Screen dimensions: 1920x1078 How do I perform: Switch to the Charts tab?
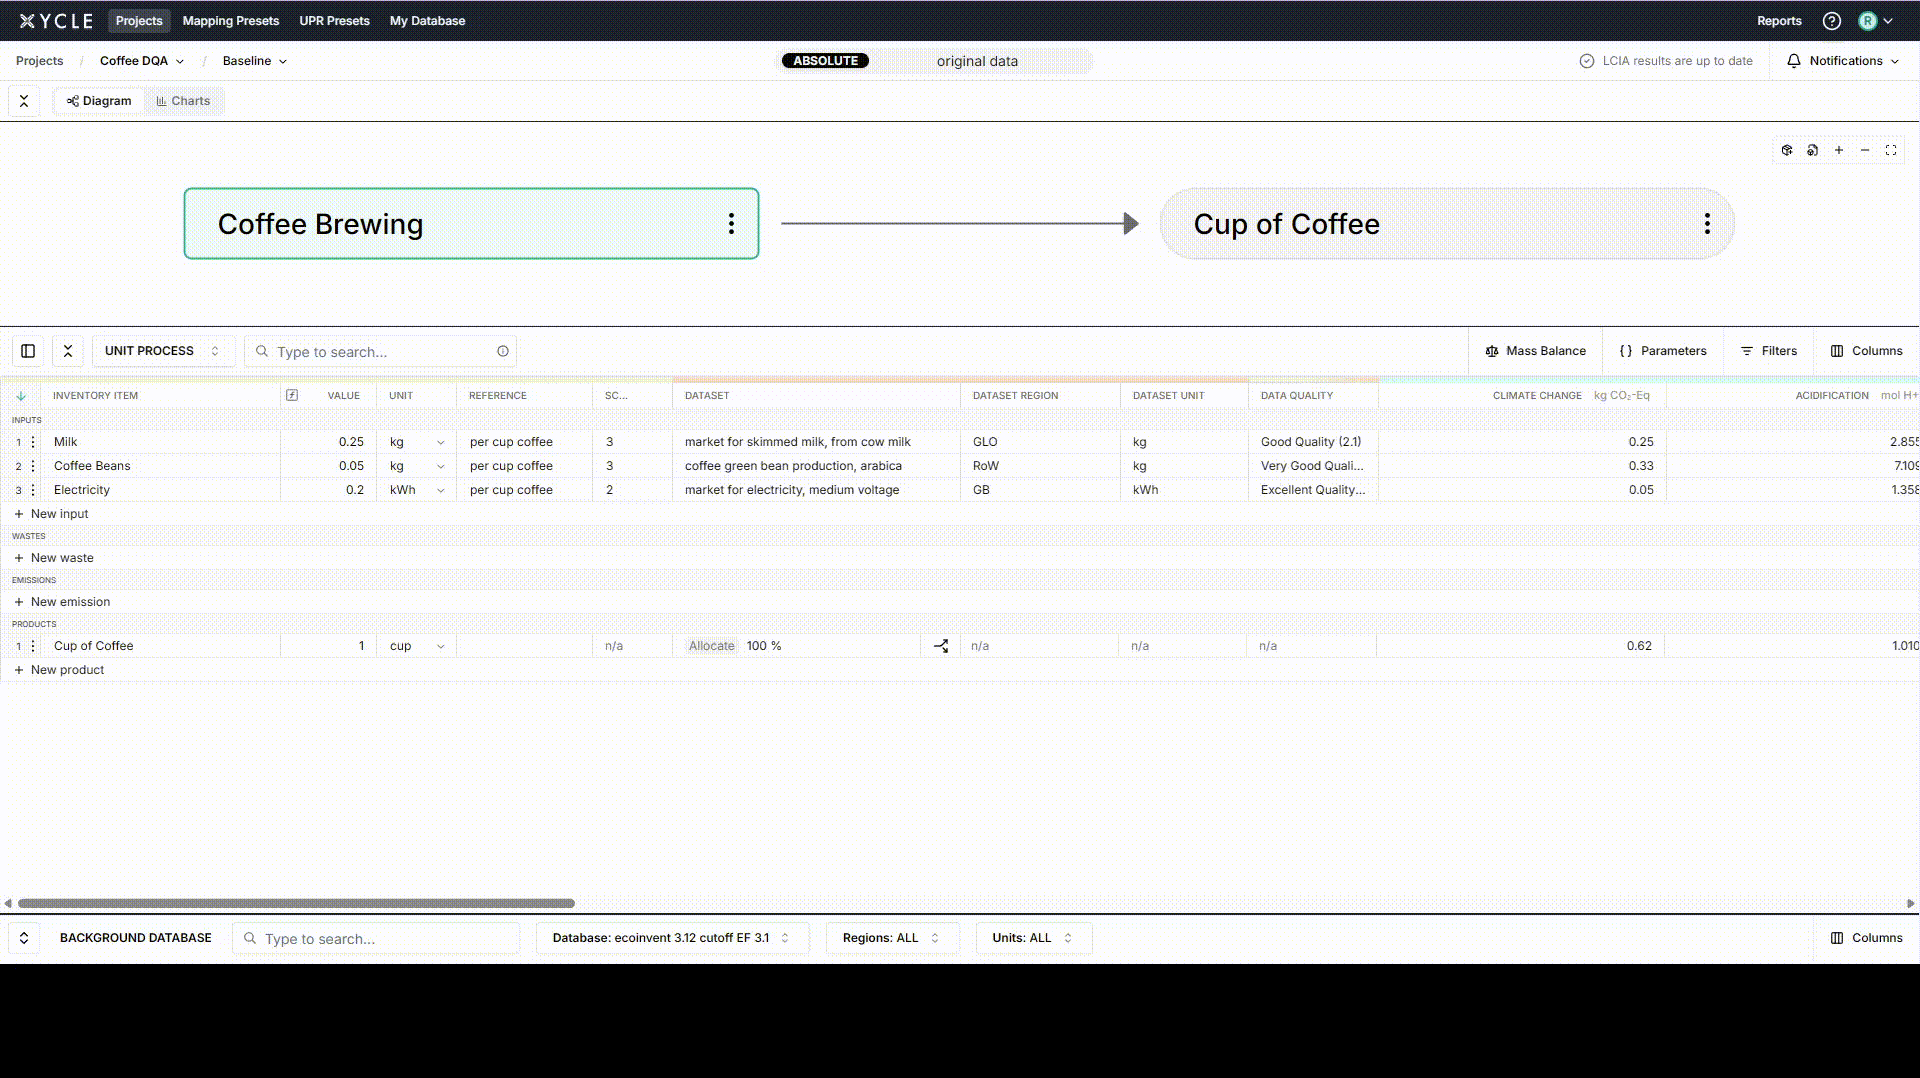183,101
